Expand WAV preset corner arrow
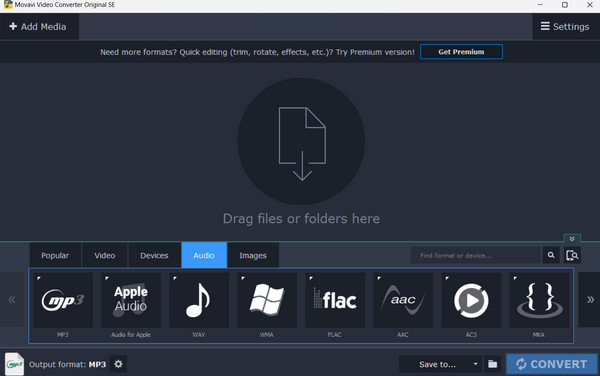This screenshot has height=376, width=600. click(x=175, y=278)
